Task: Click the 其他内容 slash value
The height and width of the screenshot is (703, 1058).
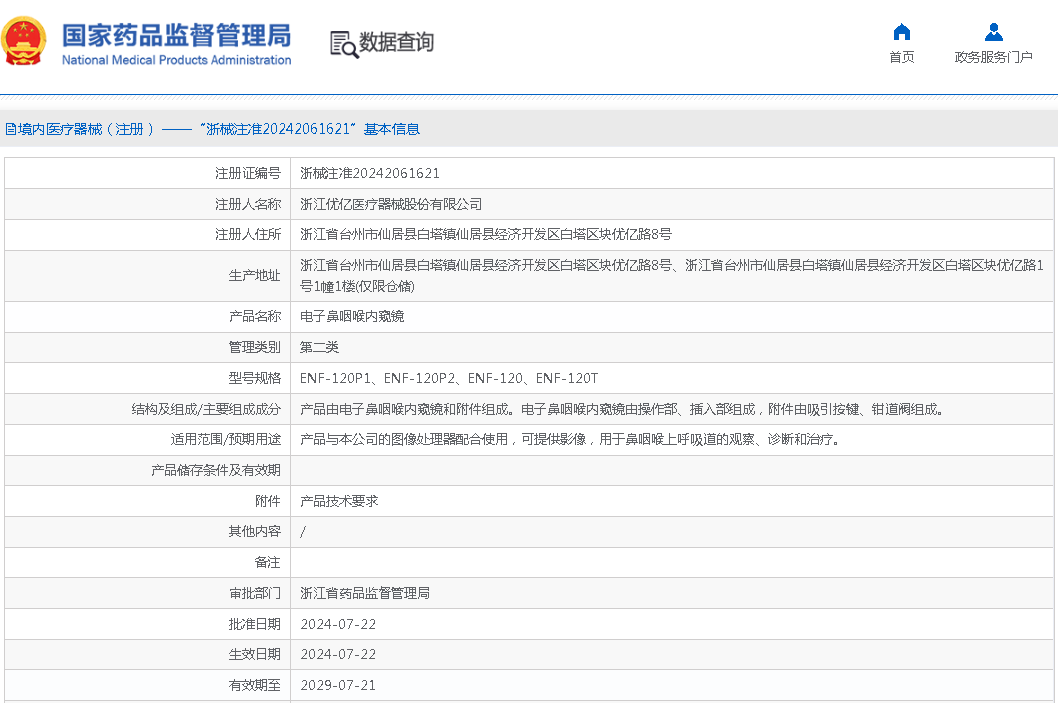Action: tap(303, 532)
